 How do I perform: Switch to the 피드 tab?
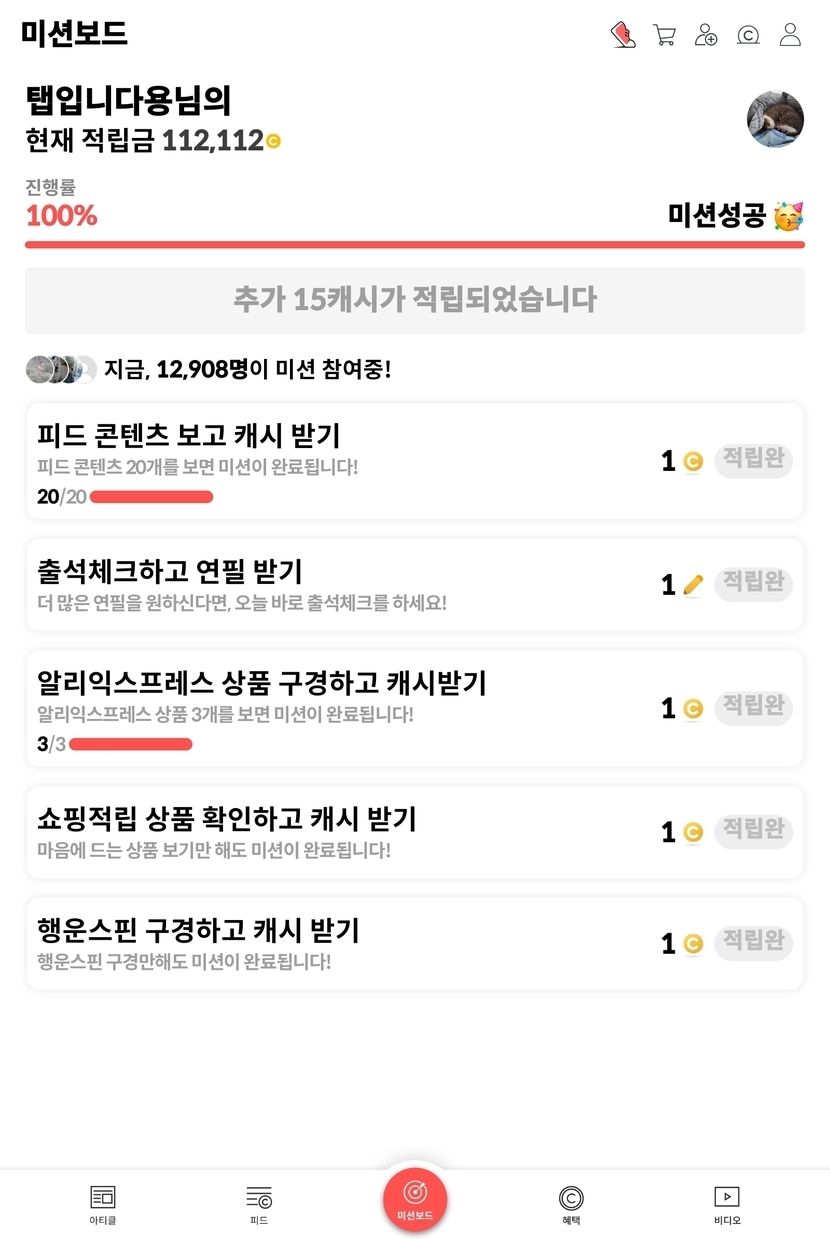pyautogui.click(x=259, y=1204)
